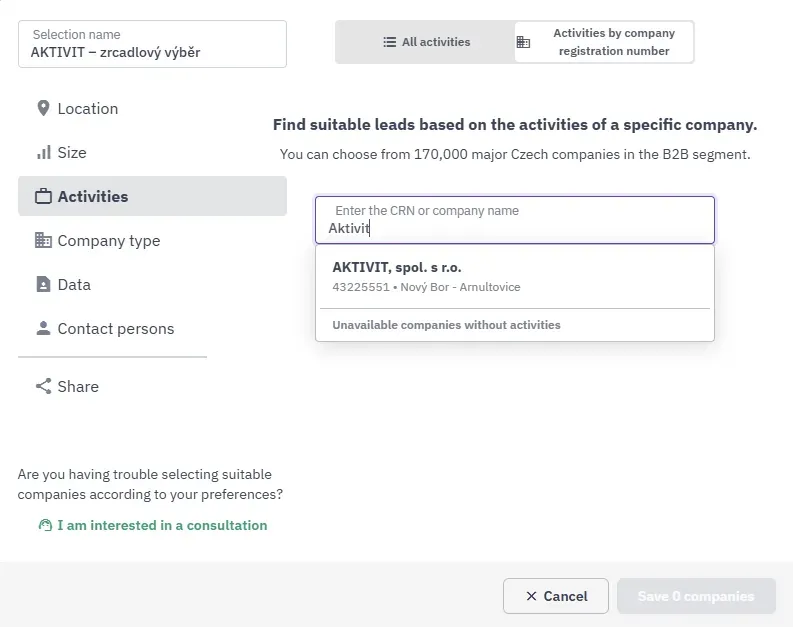
Task: Edit the Selection name field
Action: tap(152, 44)
